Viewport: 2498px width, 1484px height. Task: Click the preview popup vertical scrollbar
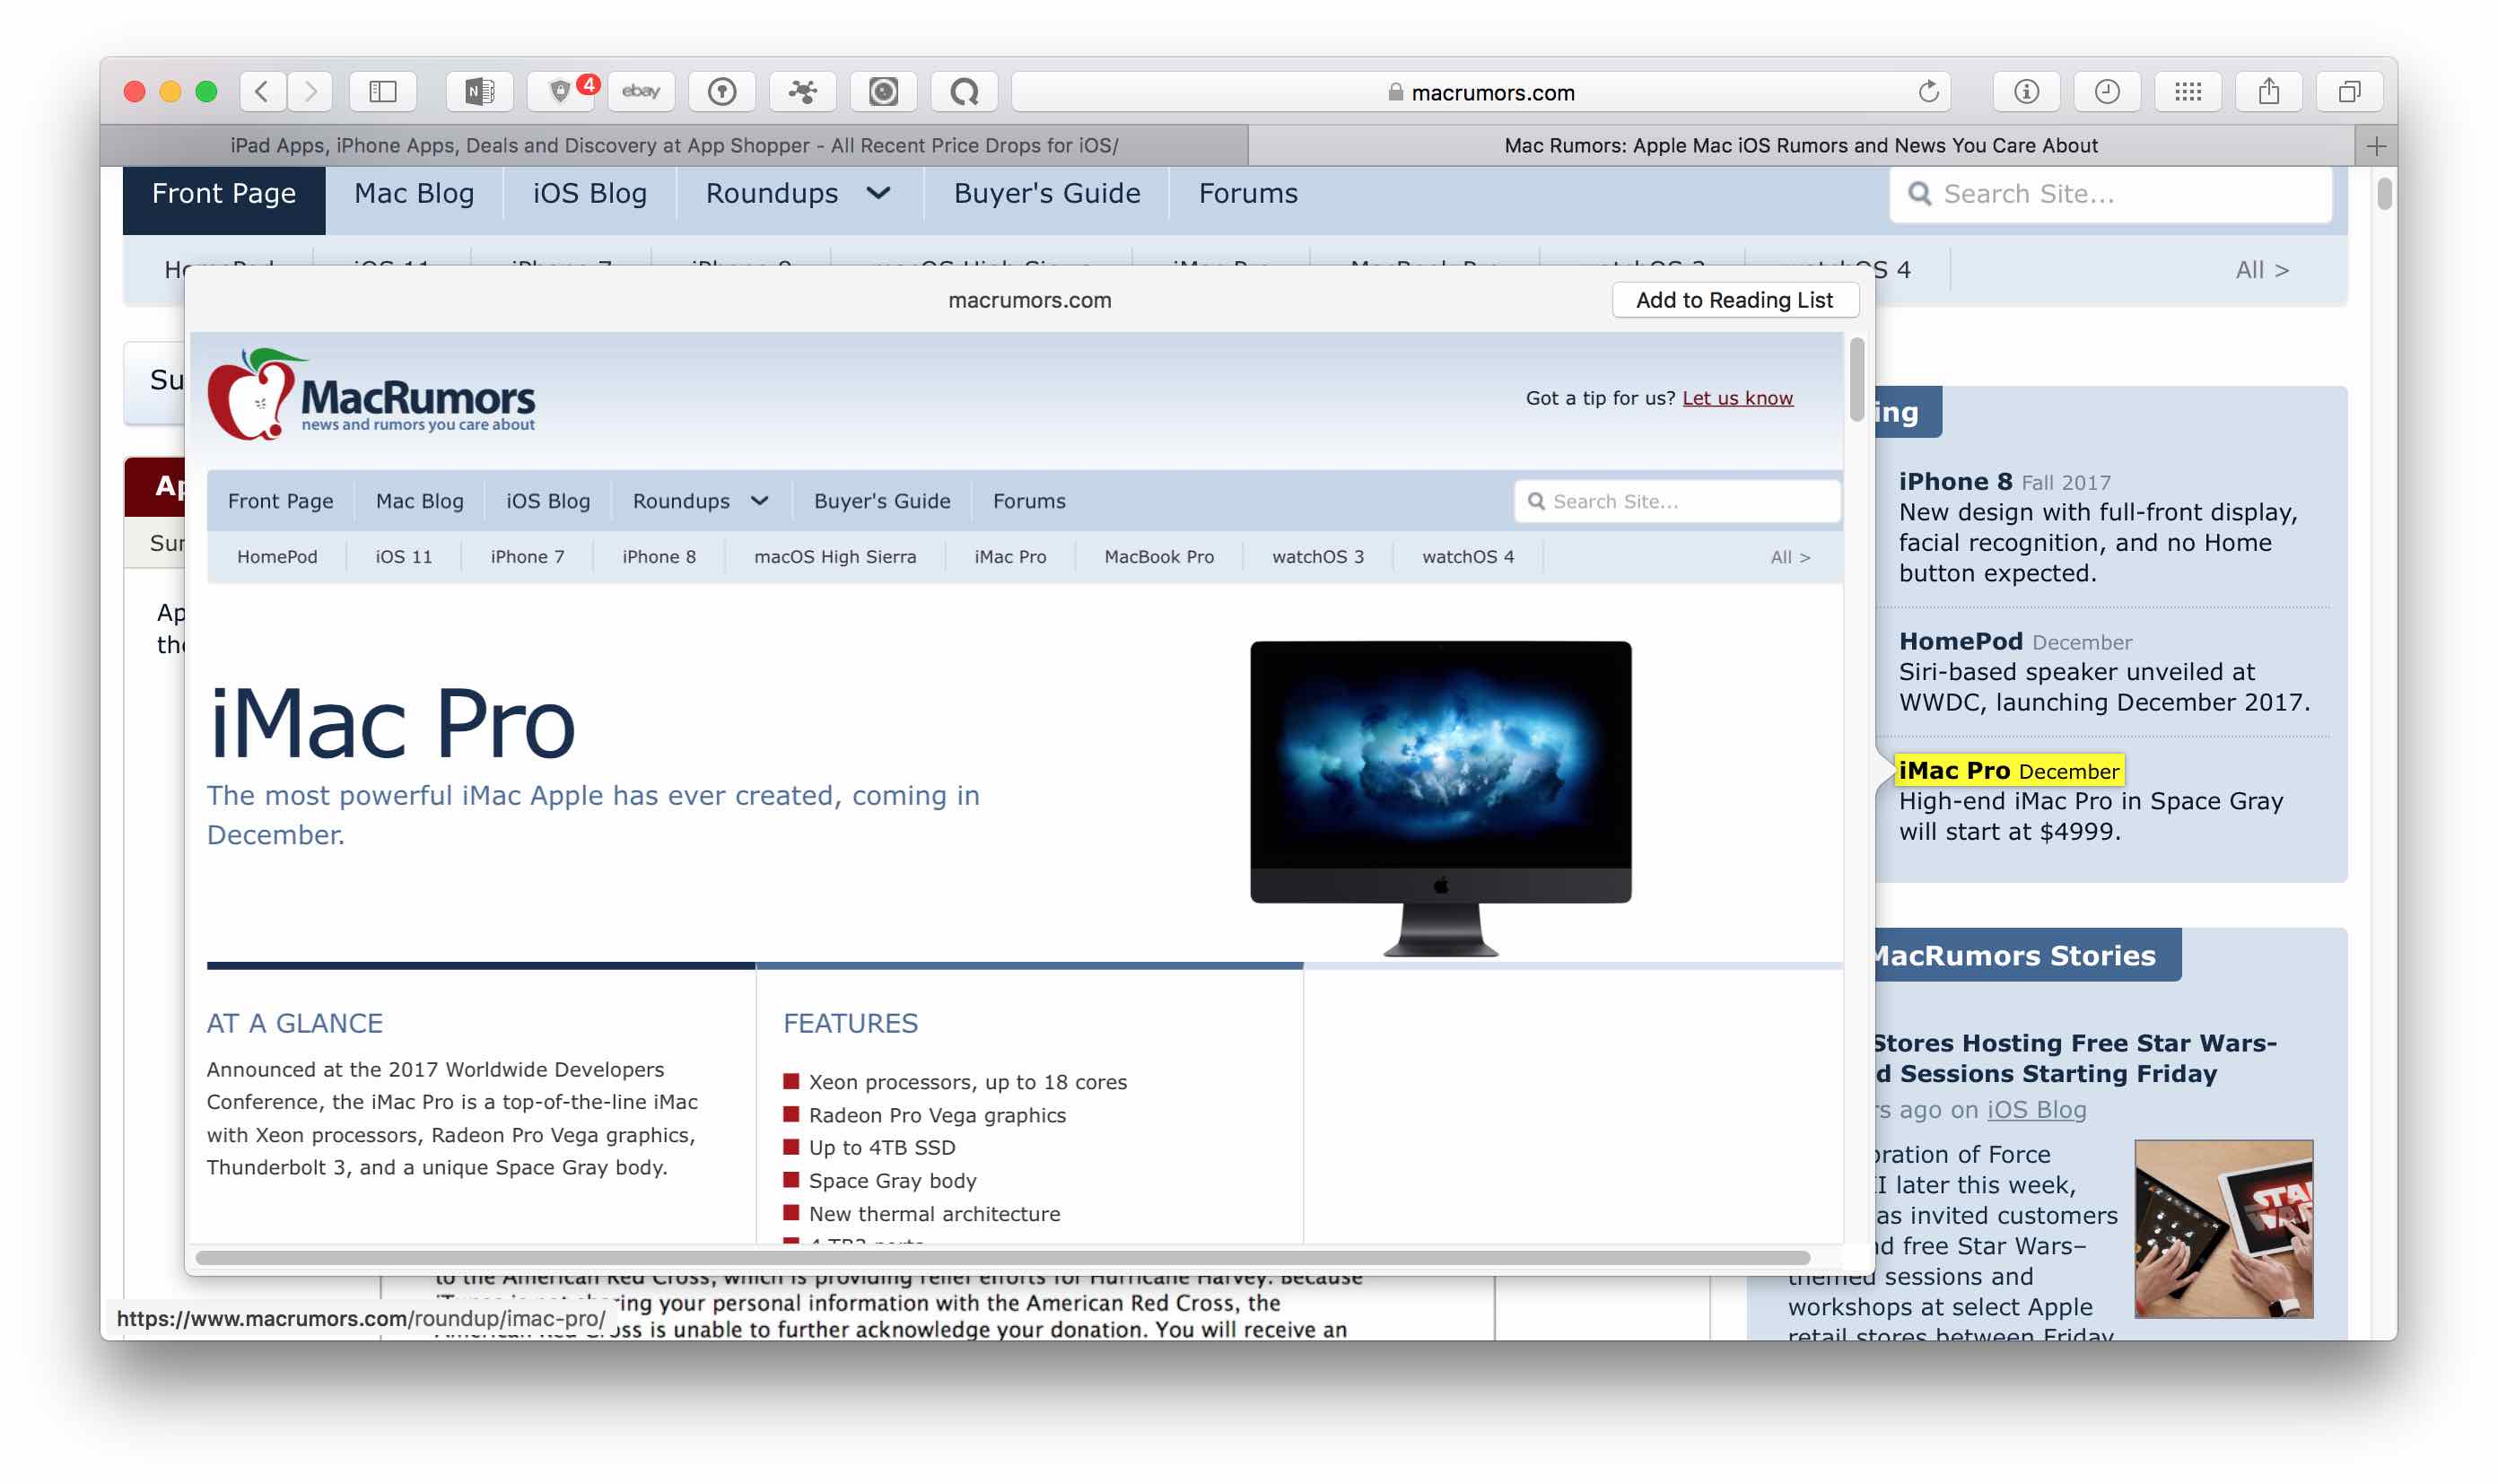tap(1856, 380)
